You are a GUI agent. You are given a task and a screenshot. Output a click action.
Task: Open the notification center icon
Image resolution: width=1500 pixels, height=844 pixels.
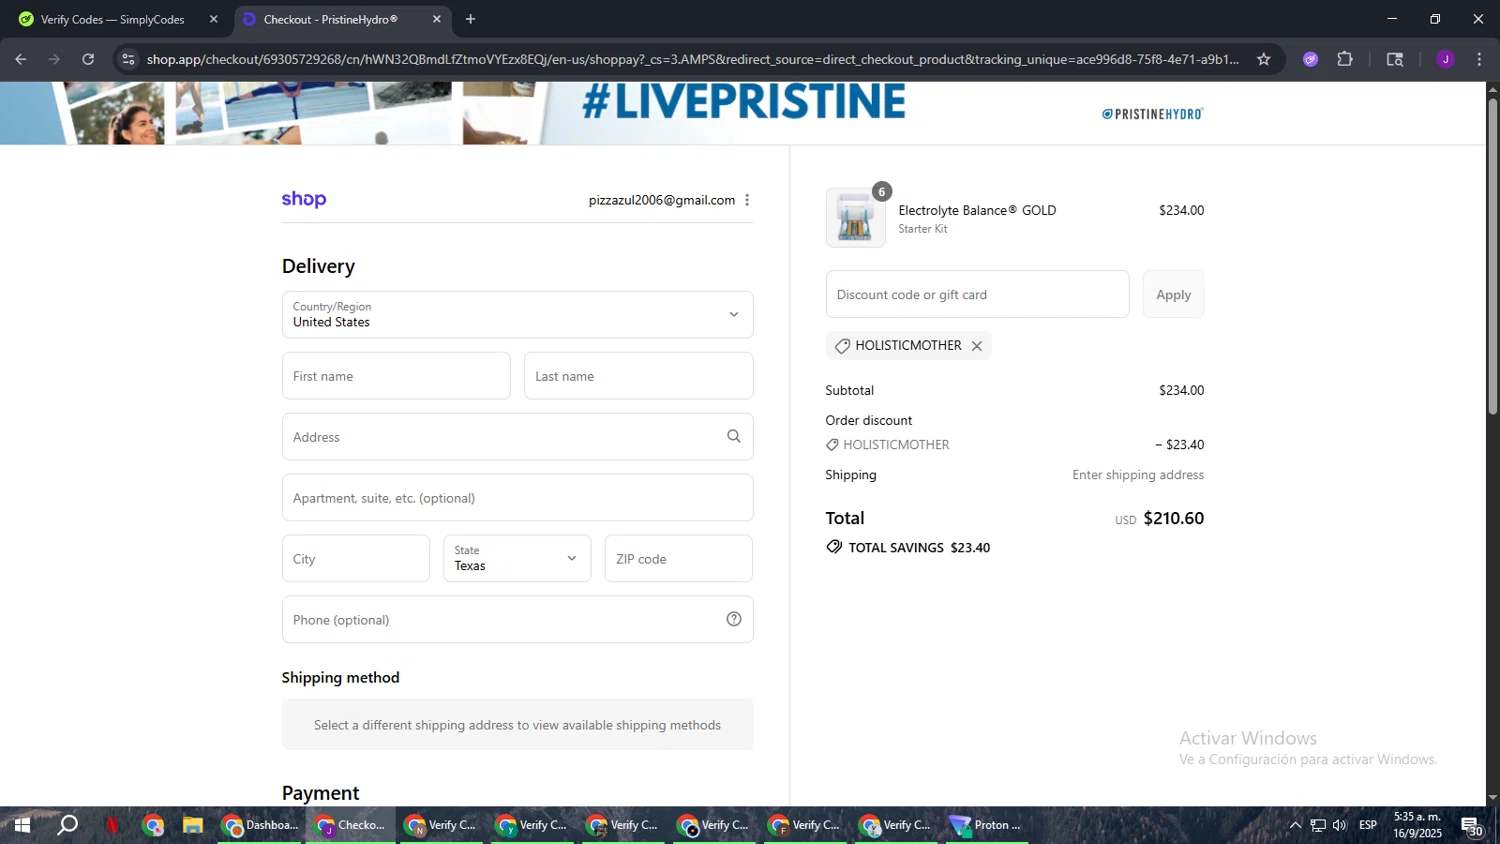coord(1472,826)
